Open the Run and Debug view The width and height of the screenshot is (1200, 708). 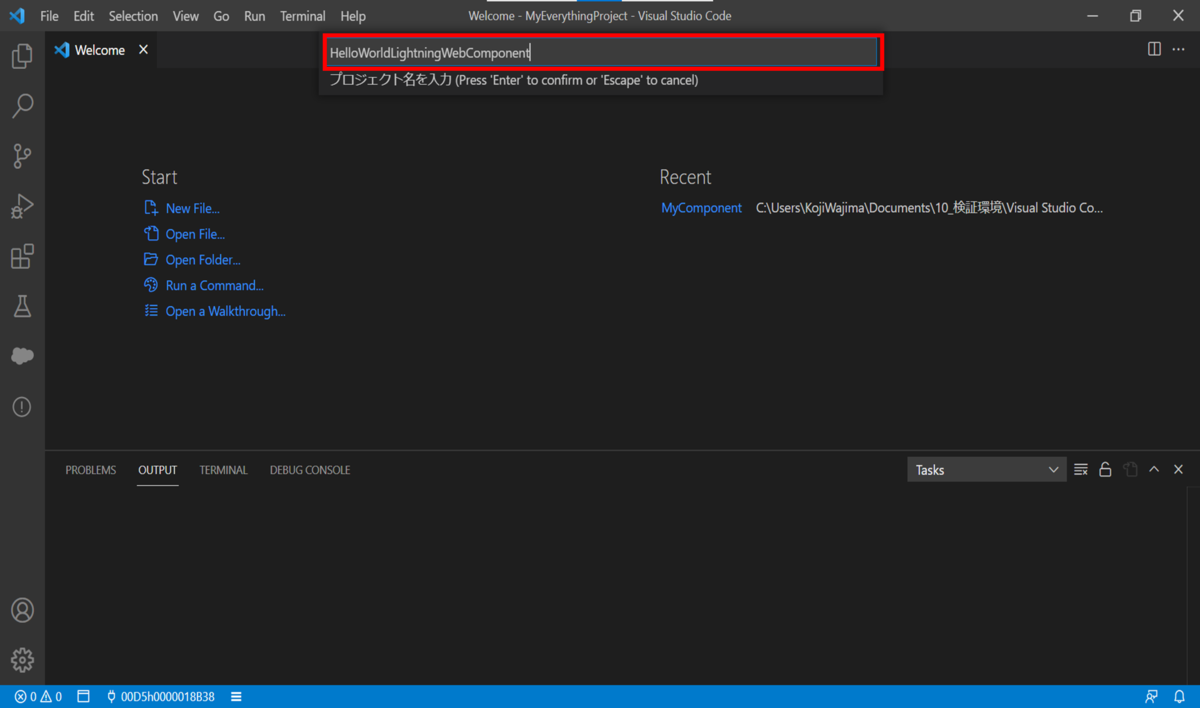click(22, 206)
